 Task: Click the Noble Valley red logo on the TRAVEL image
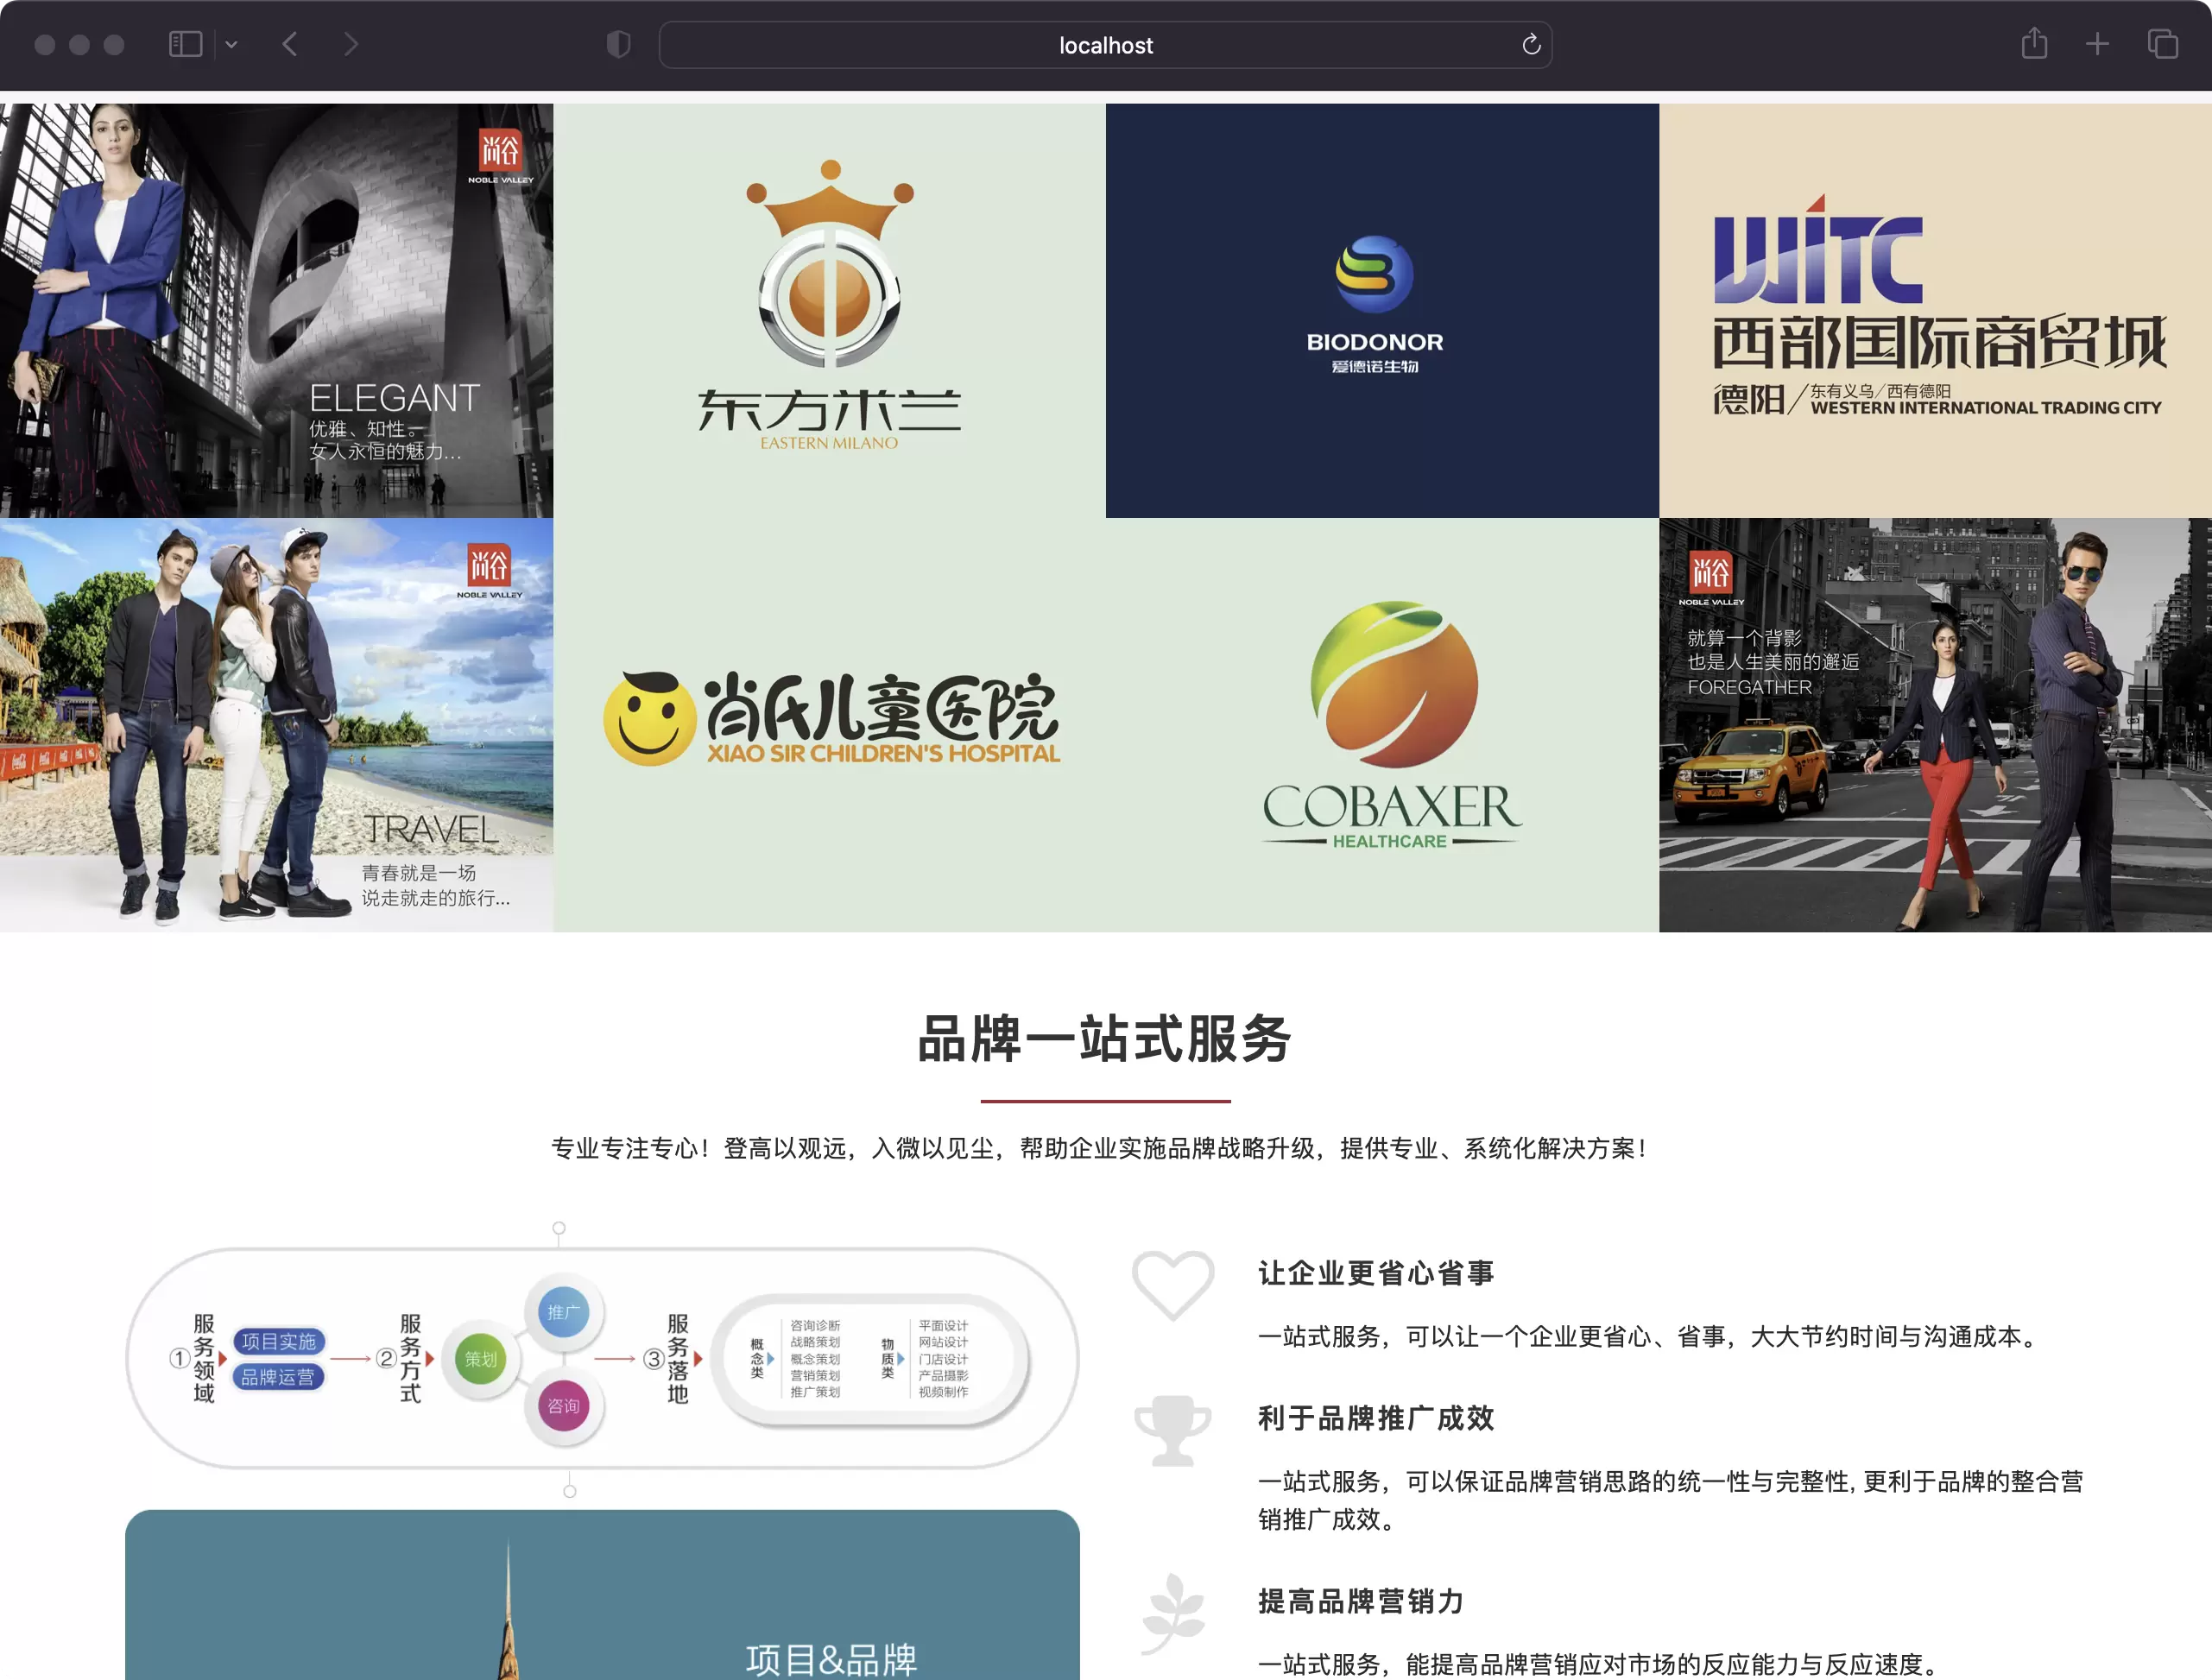coord(490,571)
